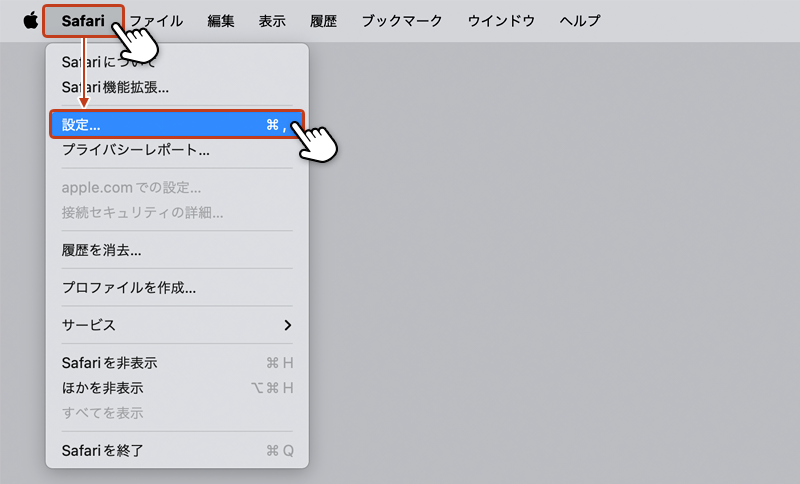
Task: Quit via Safariを終了 entry
Action: click(x=177, y=451)
